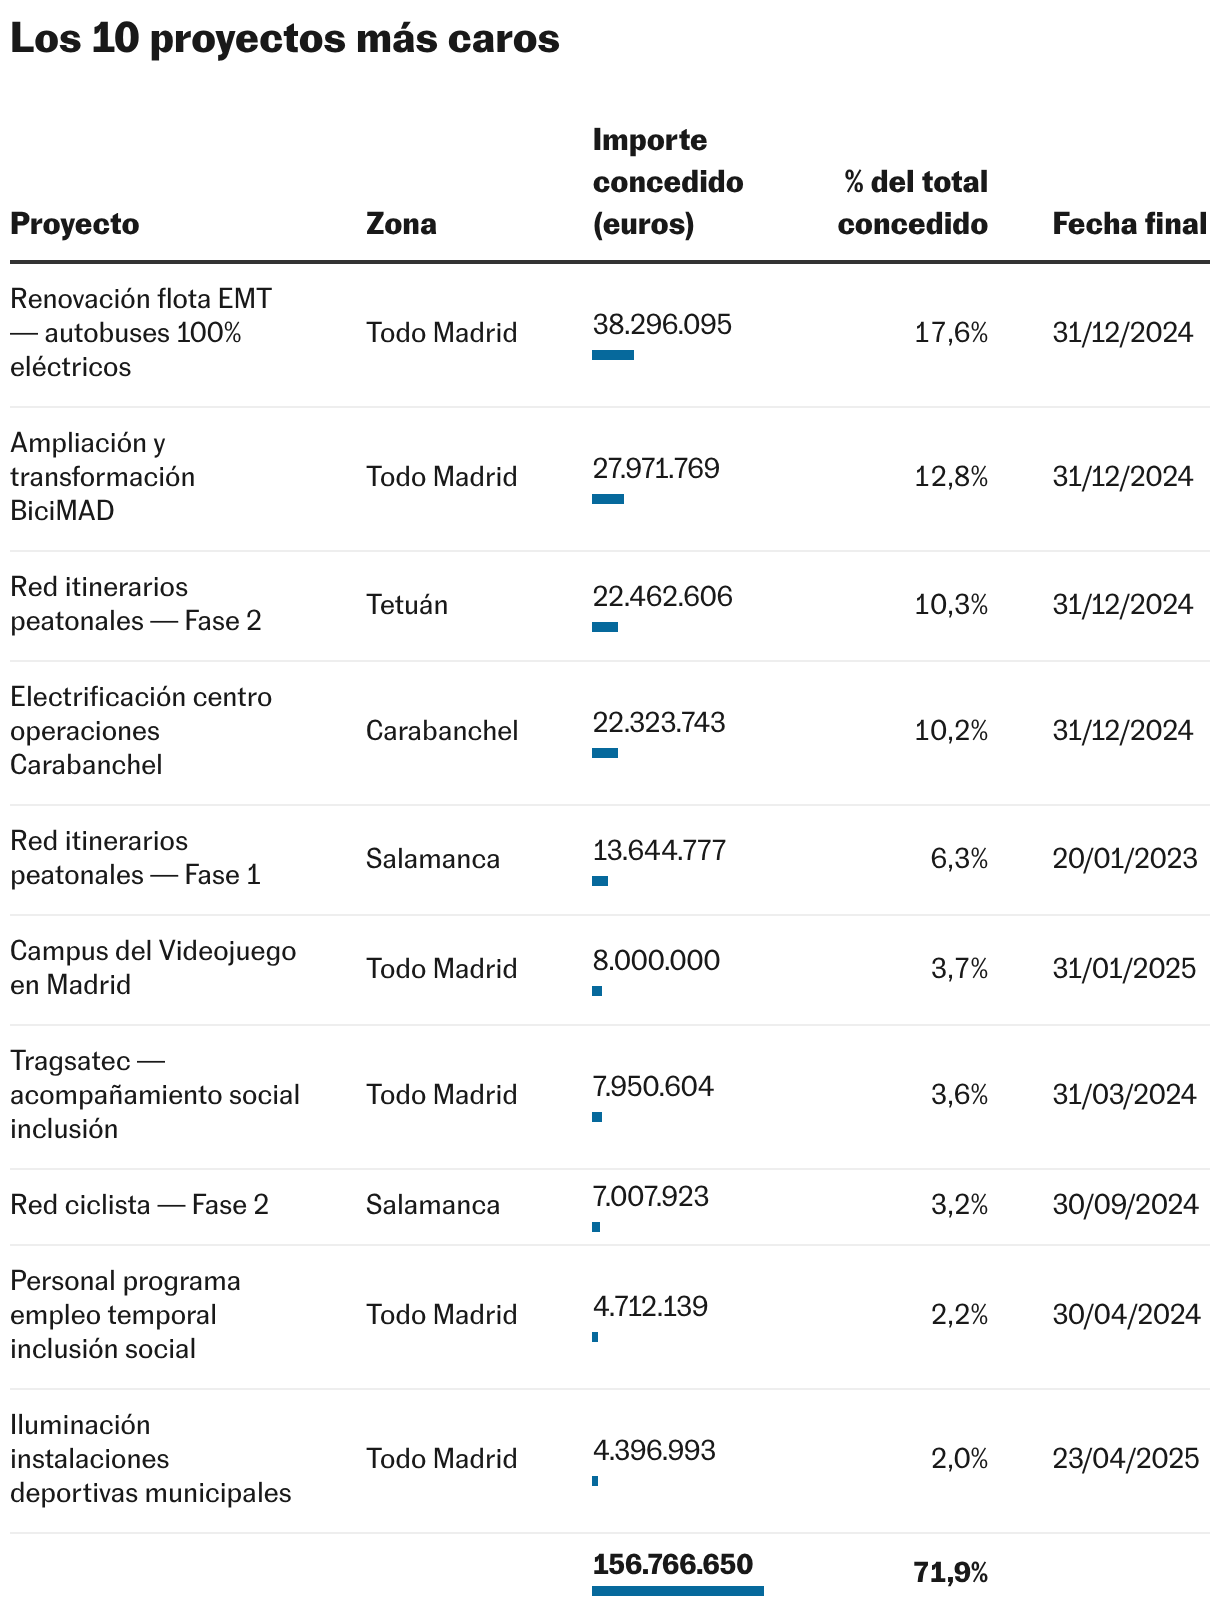The height and width of the screenshot is (1618, 1220).
Task: Select the Renovación flota EMT project row
Action: (x=610, y=333)
